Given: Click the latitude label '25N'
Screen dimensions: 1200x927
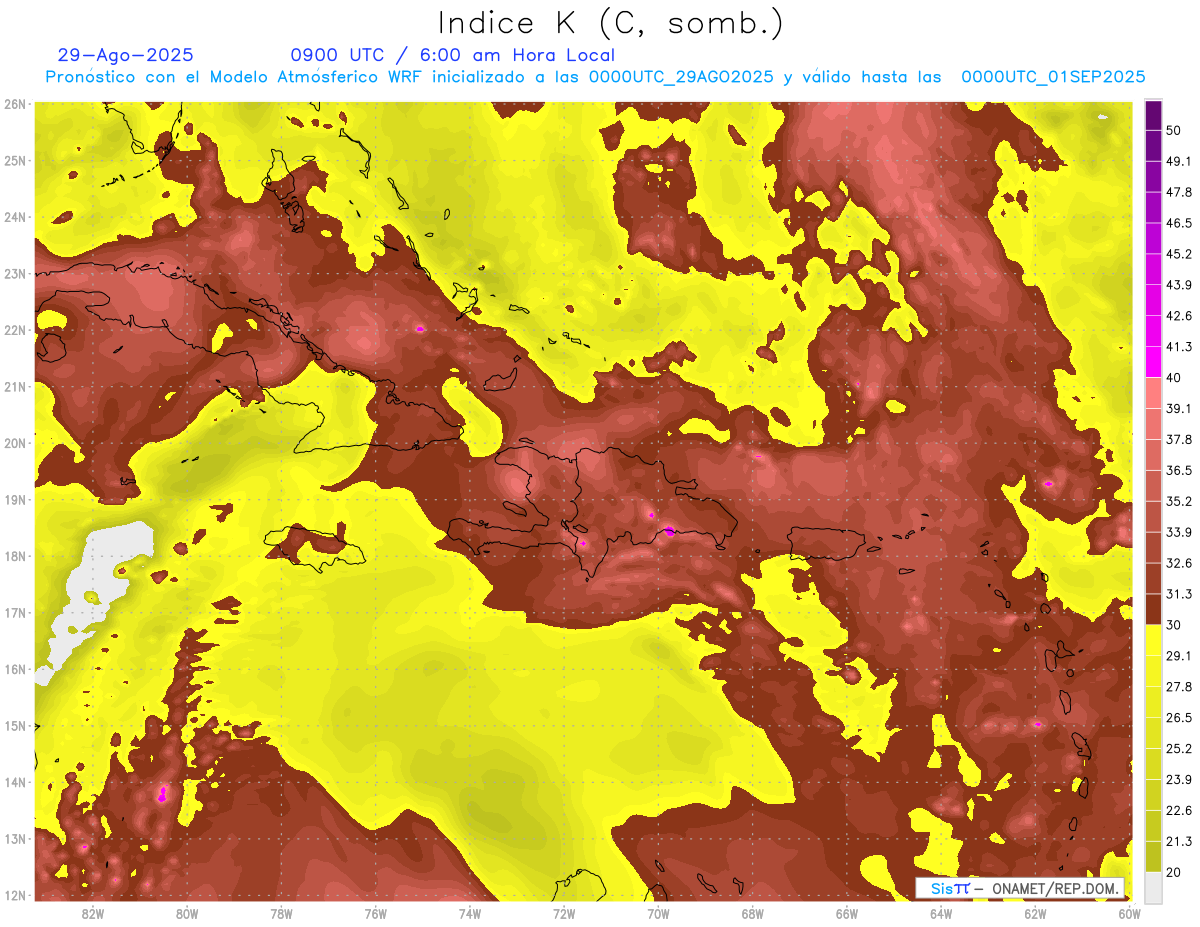Looking at the screenshot, I should tap(15, 161).
